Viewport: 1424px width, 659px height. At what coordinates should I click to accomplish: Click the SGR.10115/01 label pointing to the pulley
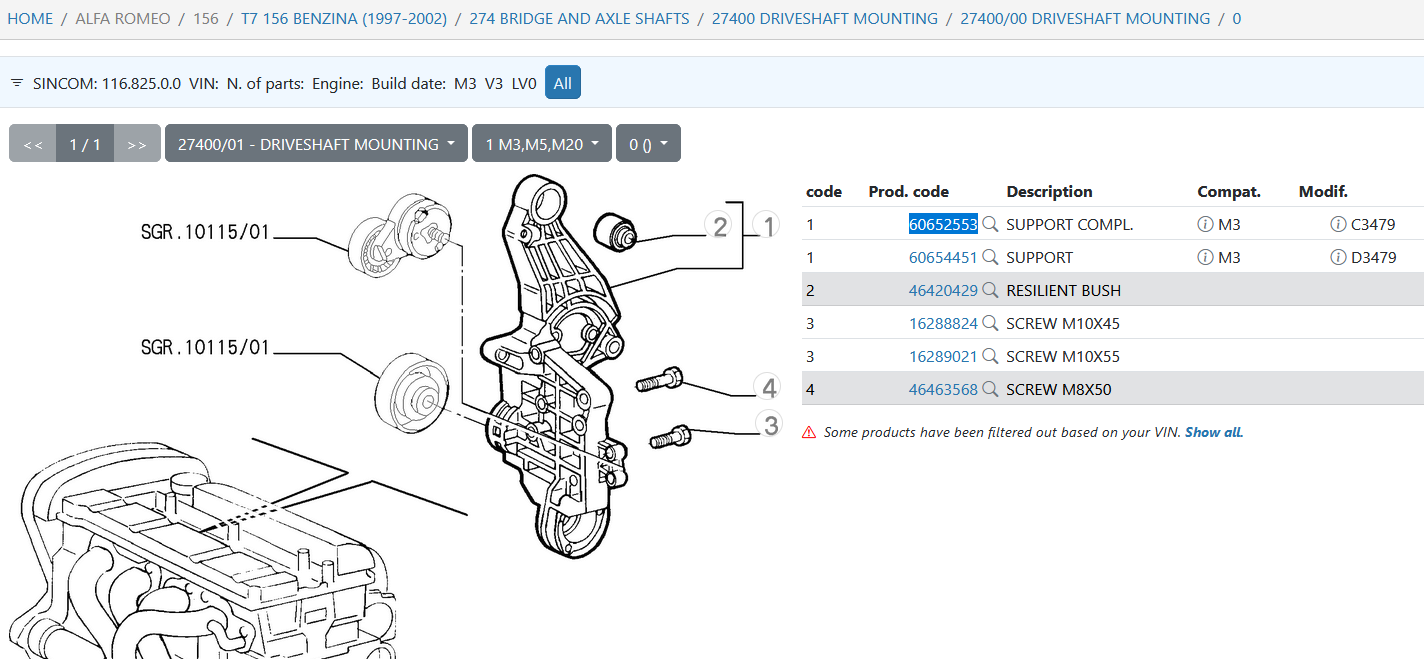205,347
